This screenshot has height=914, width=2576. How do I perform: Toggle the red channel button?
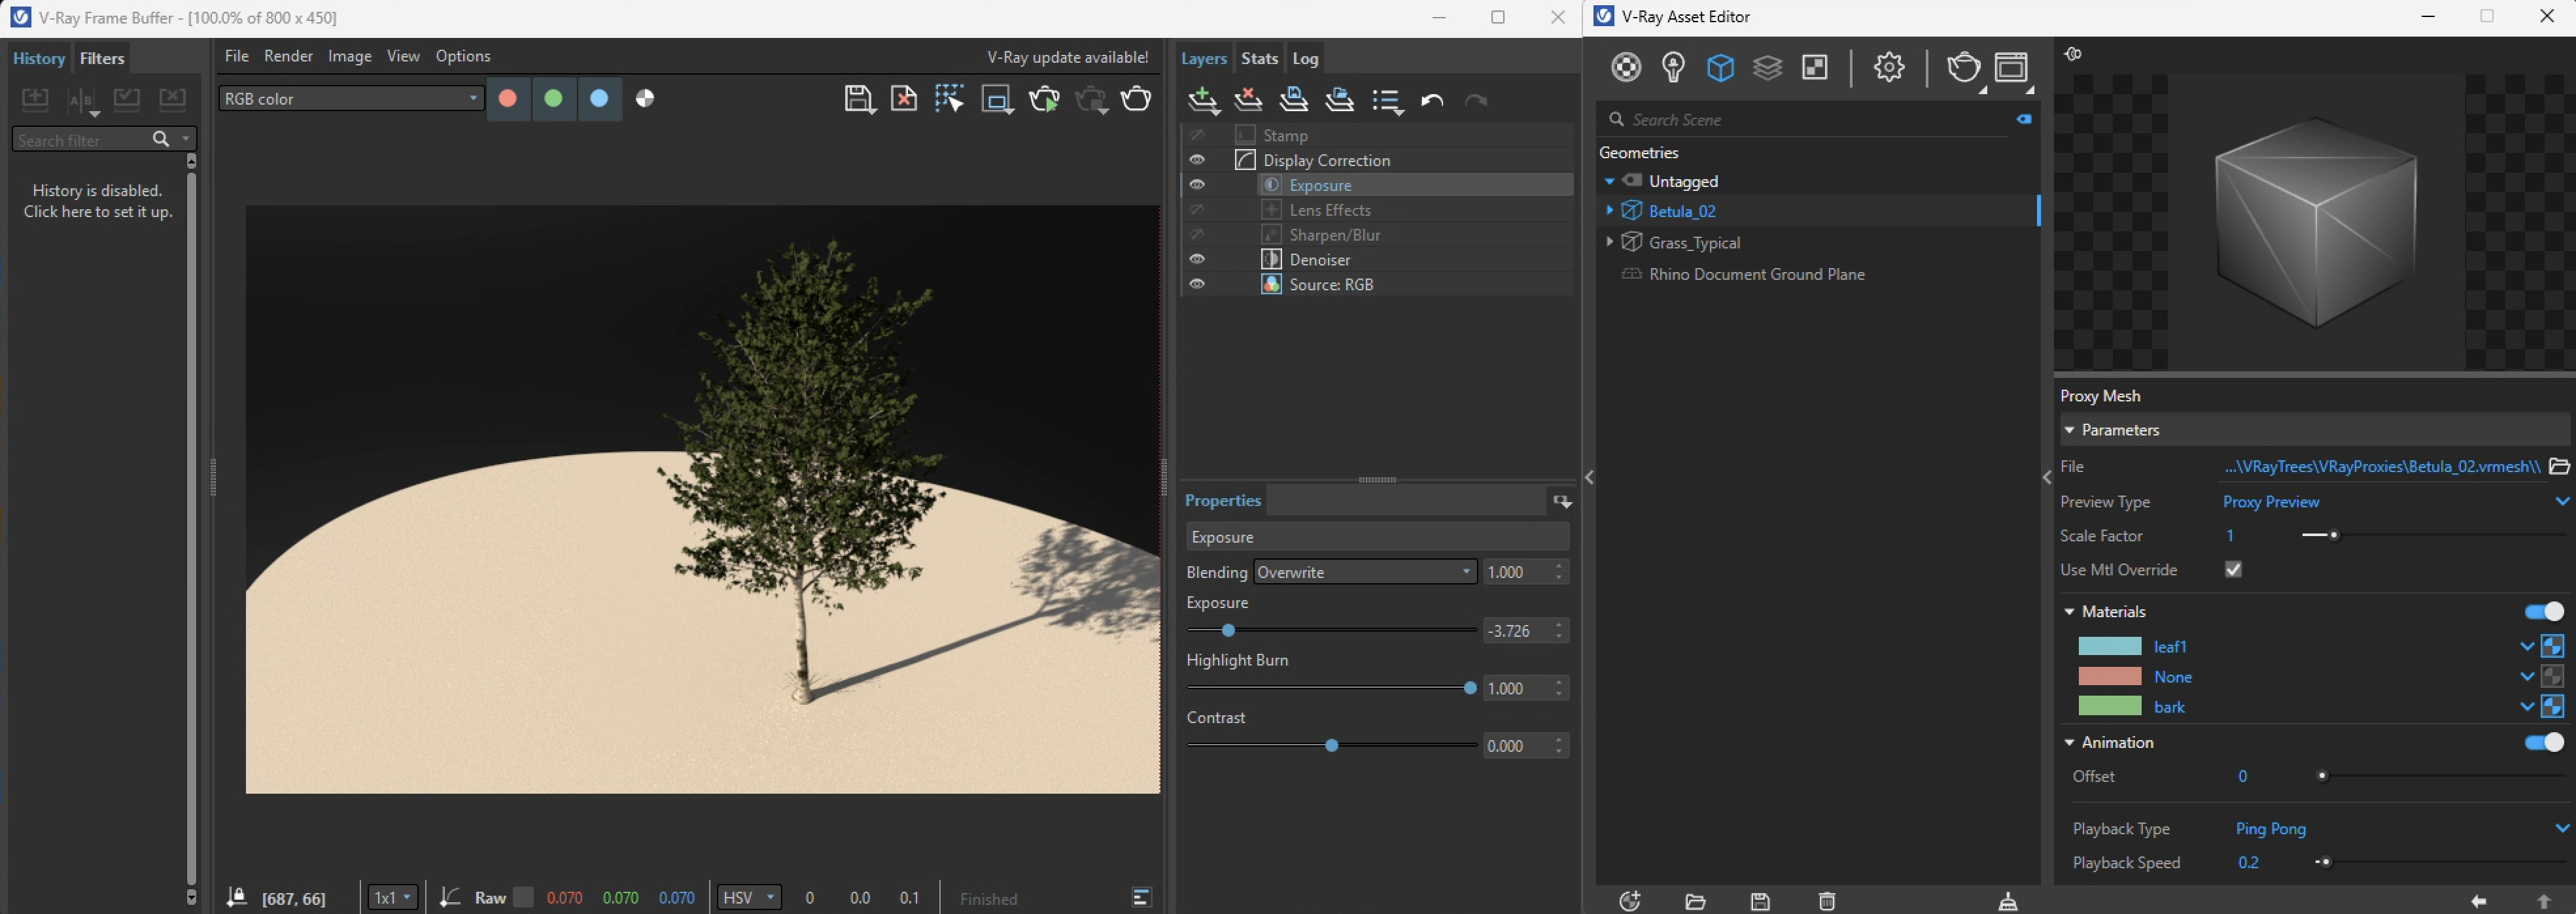click(508, 98)
